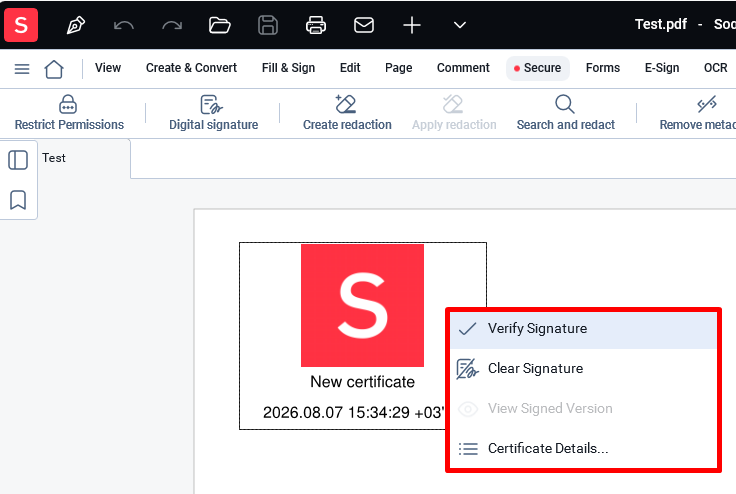Undo the last action
Screen dimensions: 736x494
(x=124, y=25)
